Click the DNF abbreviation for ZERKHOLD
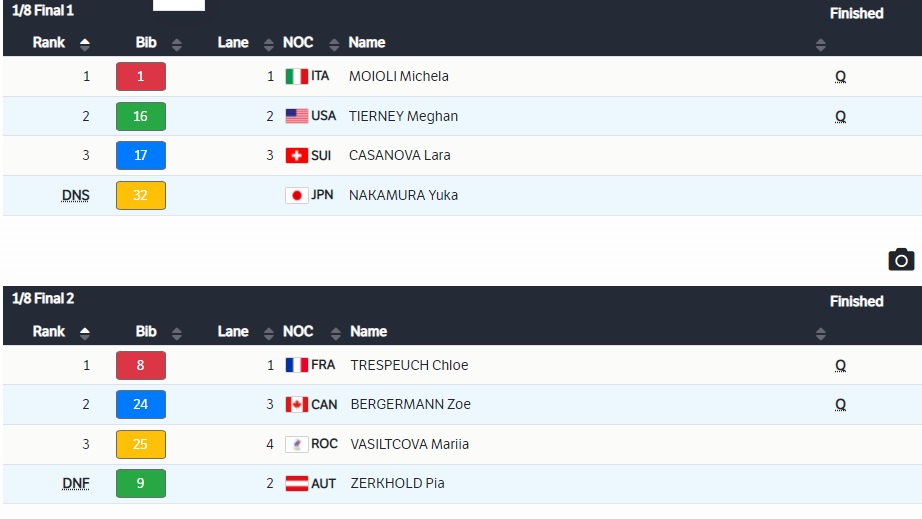Screen dimensions: 922x519 76,483
